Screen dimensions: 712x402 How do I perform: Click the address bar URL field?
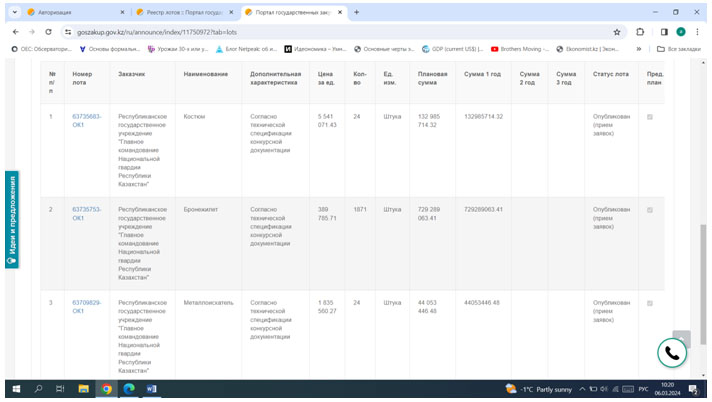click(300, 32)
